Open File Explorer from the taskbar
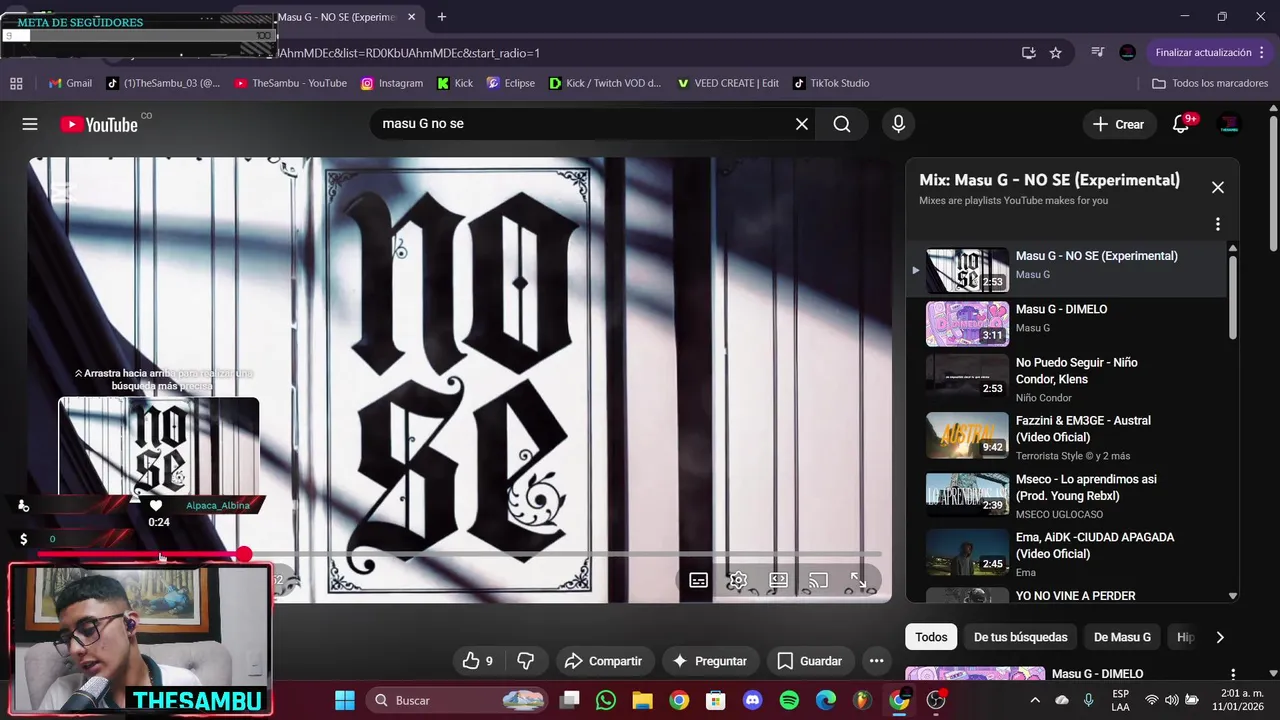Image resolution: width=1280 pixels, height=720 pixels. tap(642, 700)
